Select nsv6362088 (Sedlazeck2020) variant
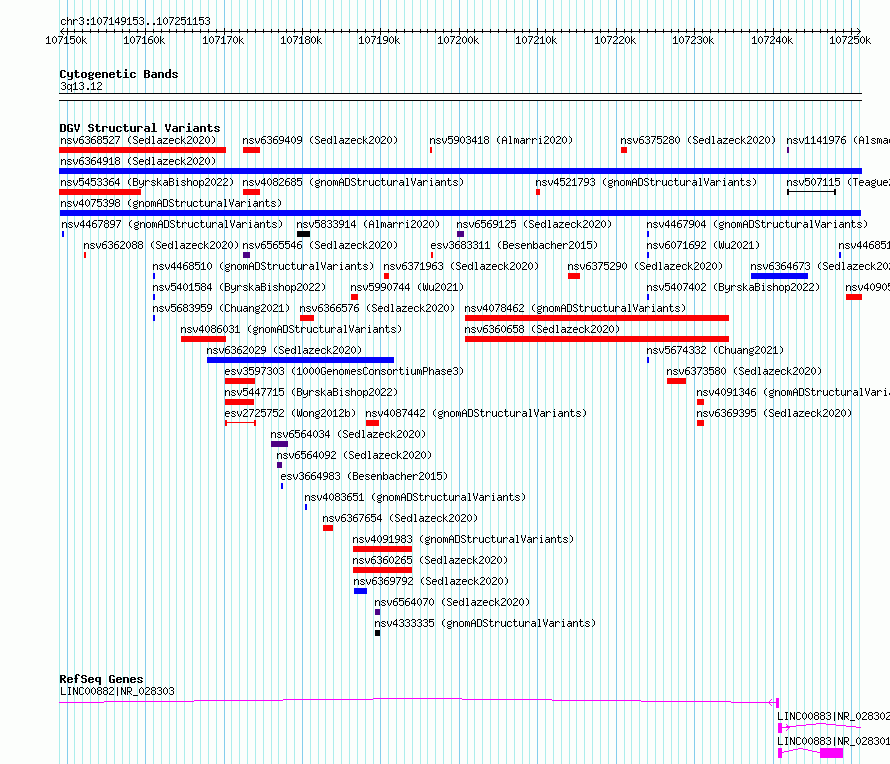Viewport: 890px width, 764px height. click(x=161, y=245)
